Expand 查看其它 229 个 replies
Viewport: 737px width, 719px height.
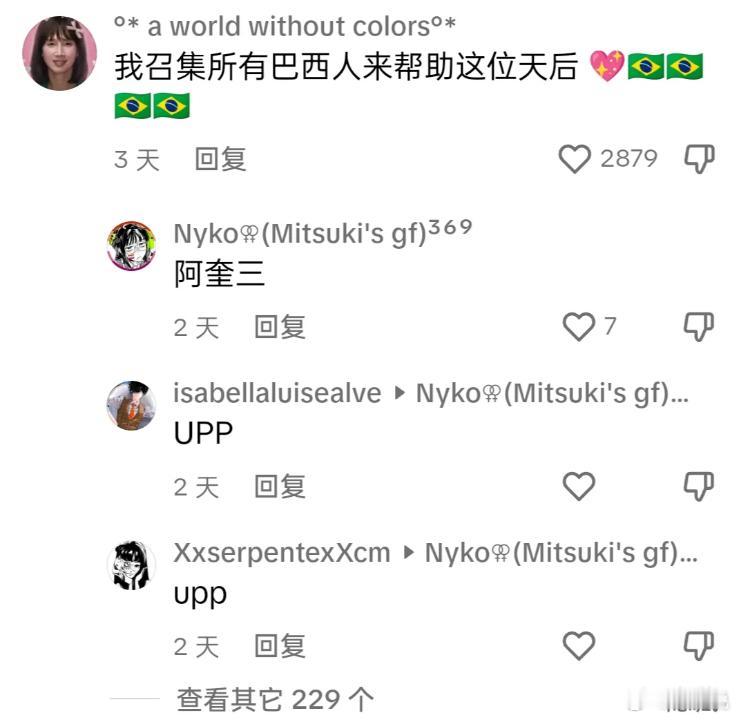click(x=275, y=700)
